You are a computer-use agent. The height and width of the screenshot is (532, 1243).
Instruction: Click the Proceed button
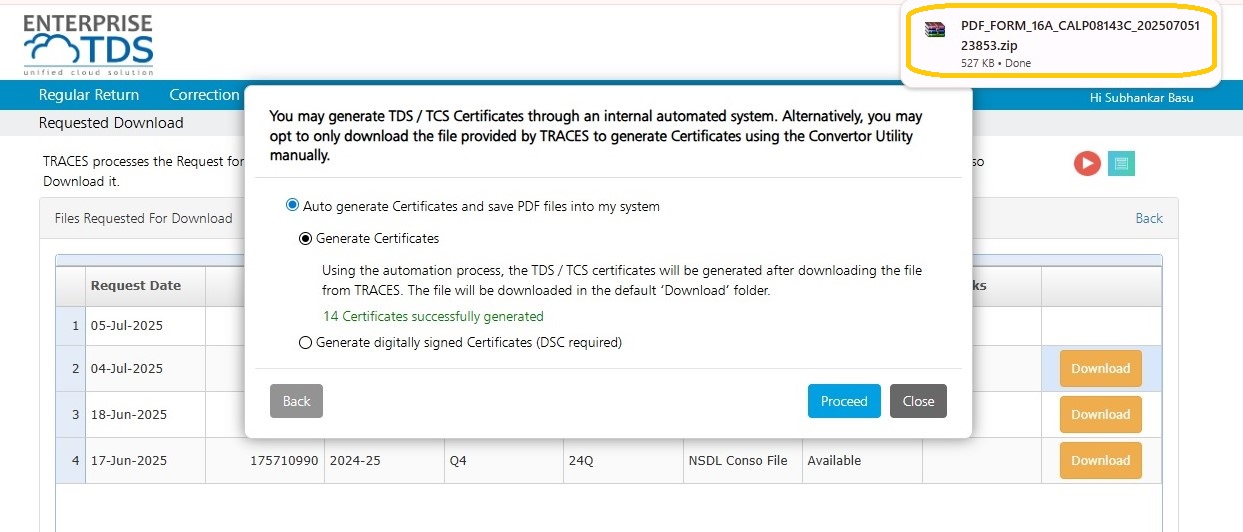(844, 401)
